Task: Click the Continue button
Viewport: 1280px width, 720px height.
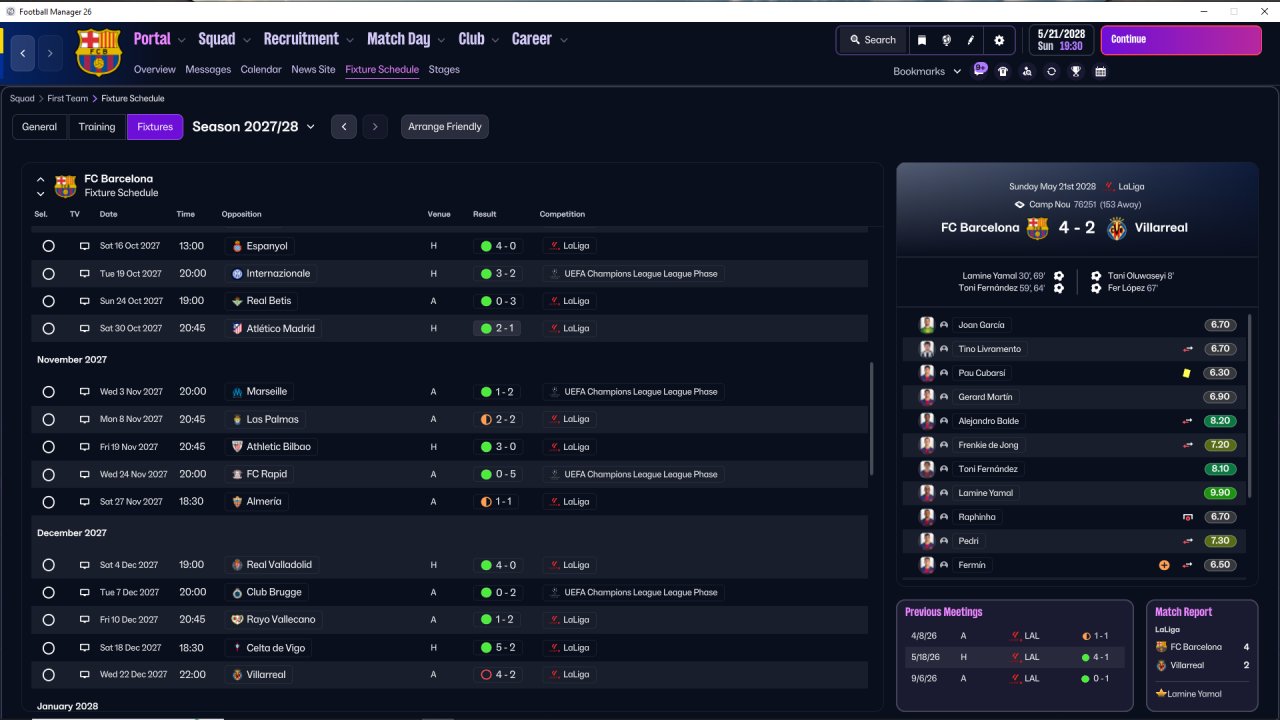Action: [x=1181, y=40]
